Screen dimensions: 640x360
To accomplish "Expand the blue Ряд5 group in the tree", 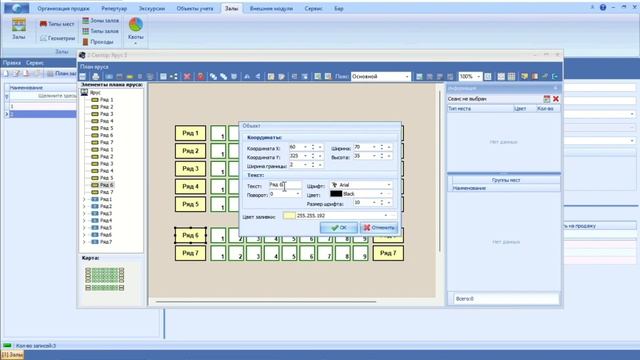I will click(84, 228).
